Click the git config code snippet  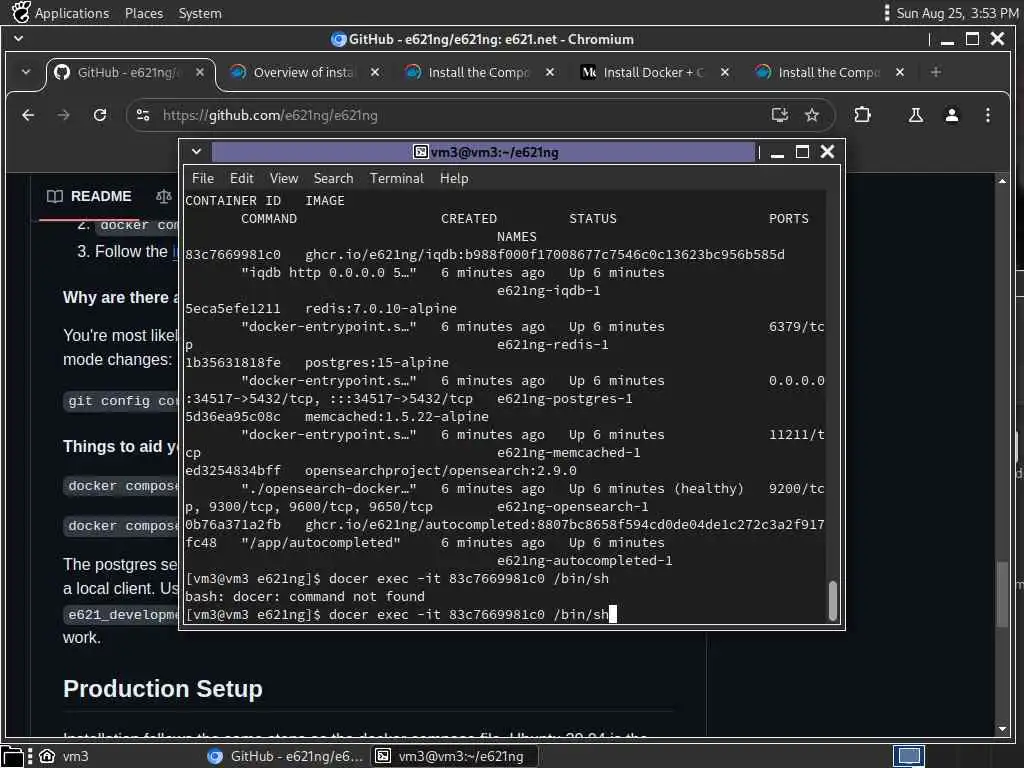[x=122, y=401]
